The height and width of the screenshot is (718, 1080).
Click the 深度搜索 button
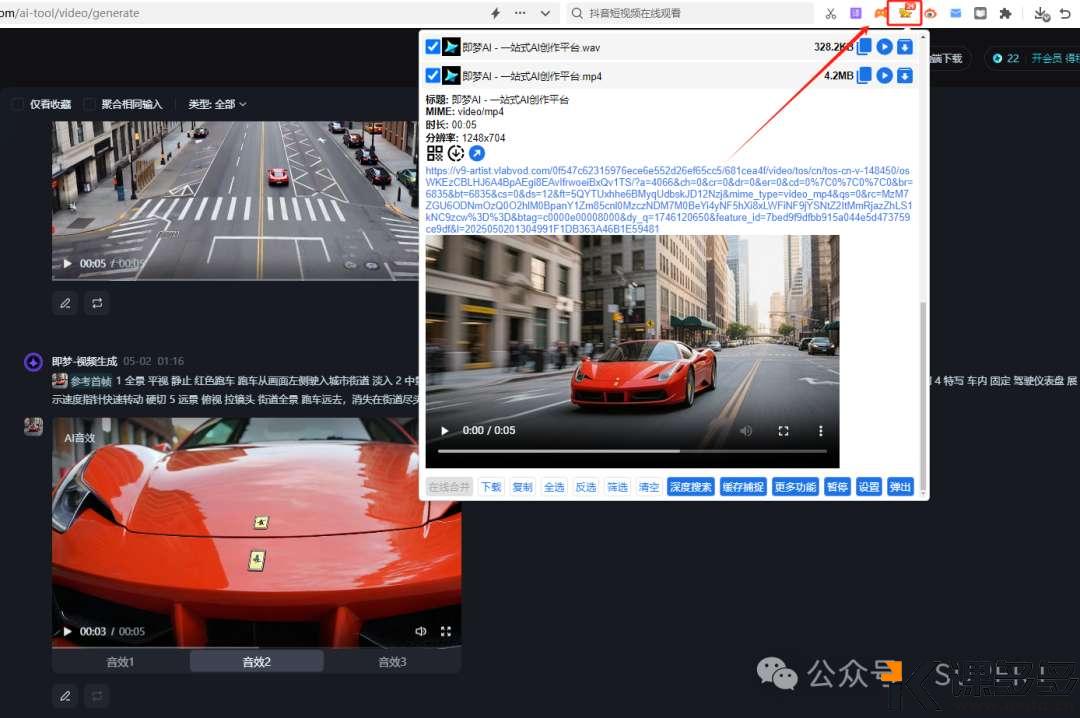click(x=691, y=487)
